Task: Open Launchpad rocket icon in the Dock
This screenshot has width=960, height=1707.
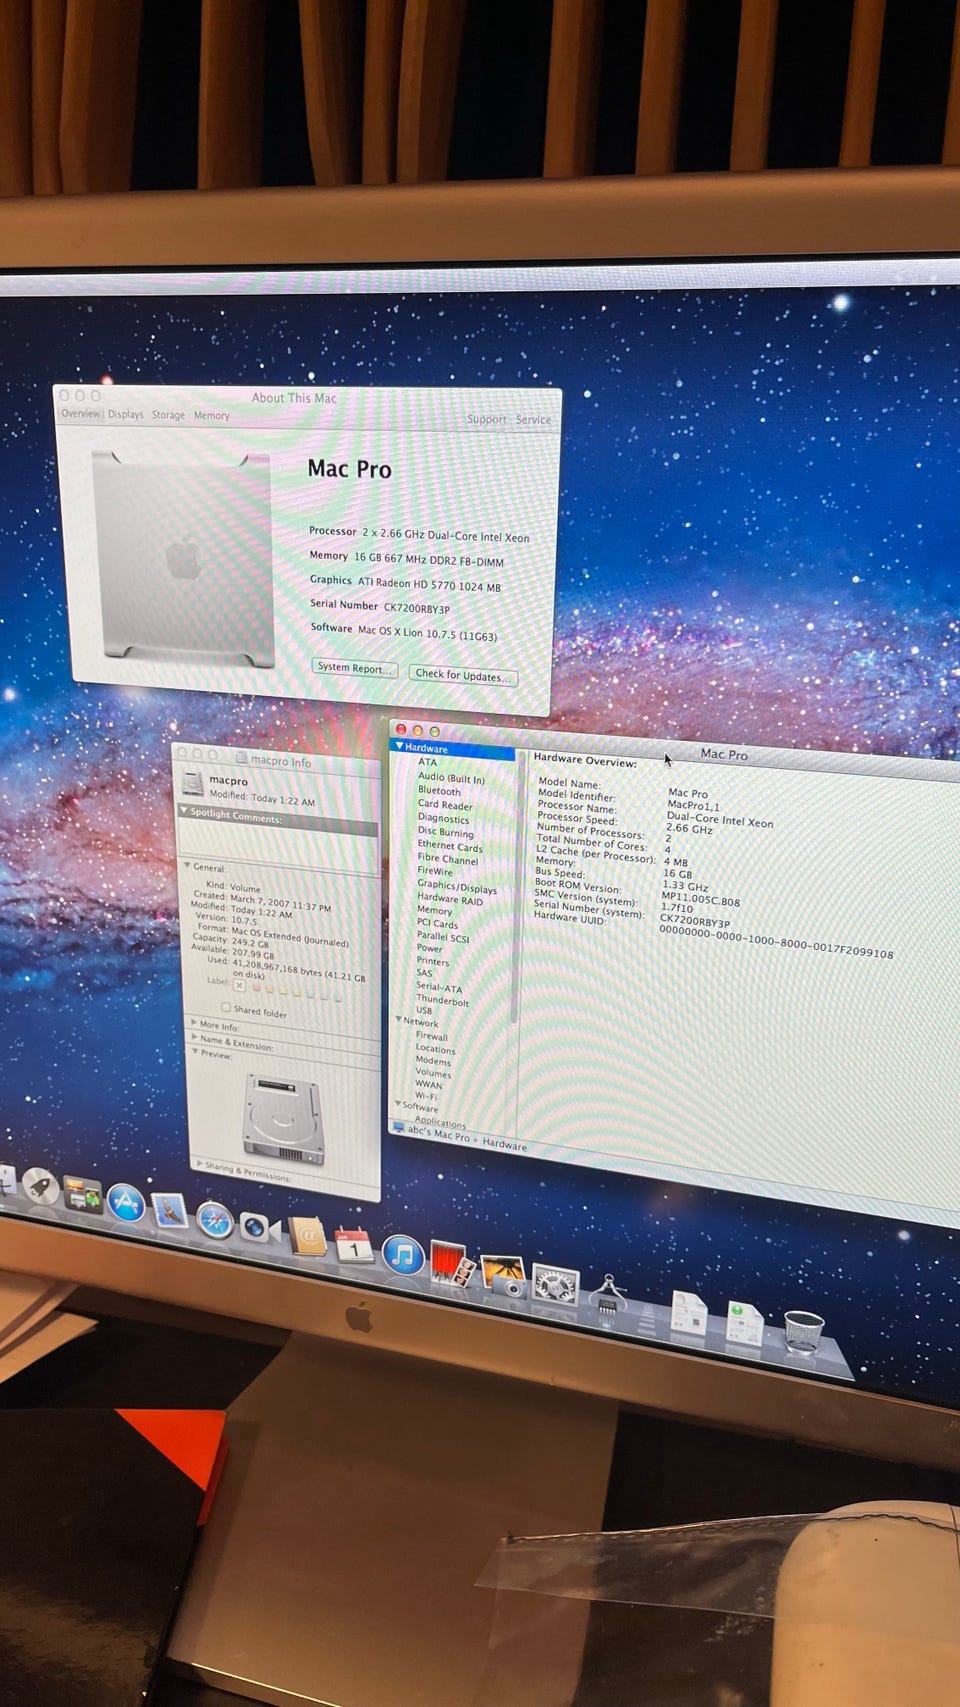Action: [40, 1185]
